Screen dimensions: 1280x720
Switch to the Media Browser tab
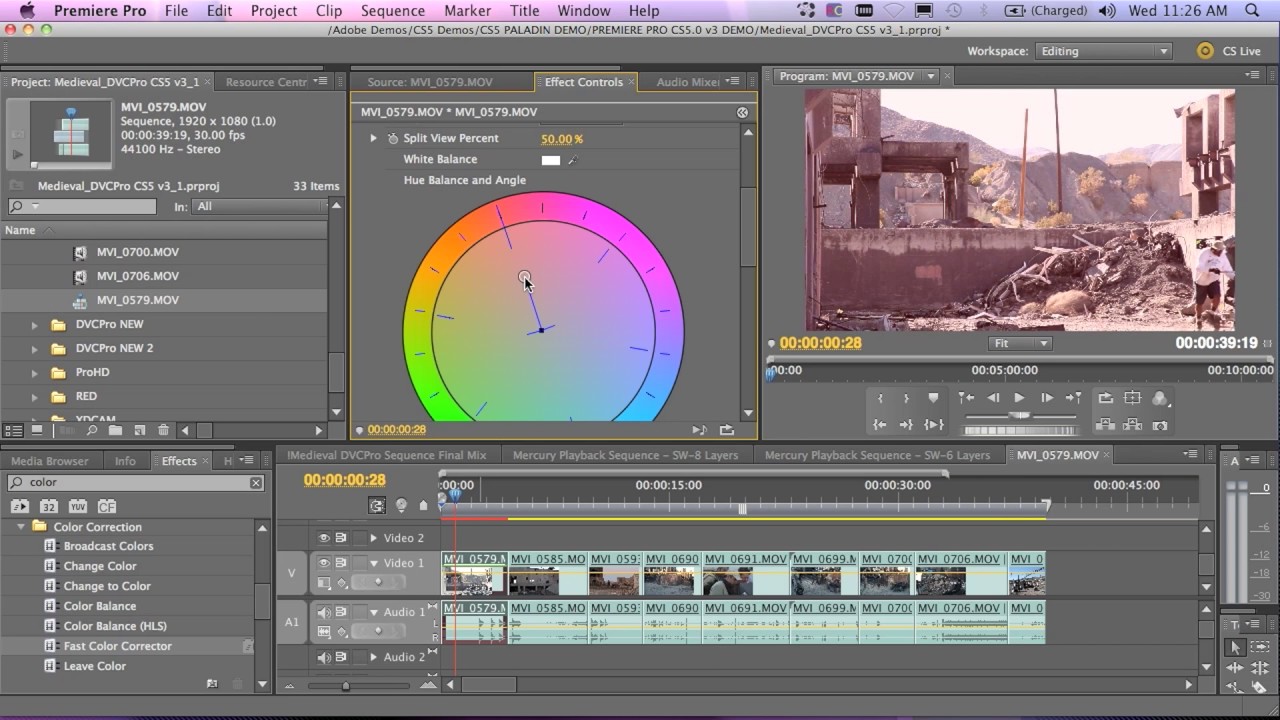pos(50,461)
